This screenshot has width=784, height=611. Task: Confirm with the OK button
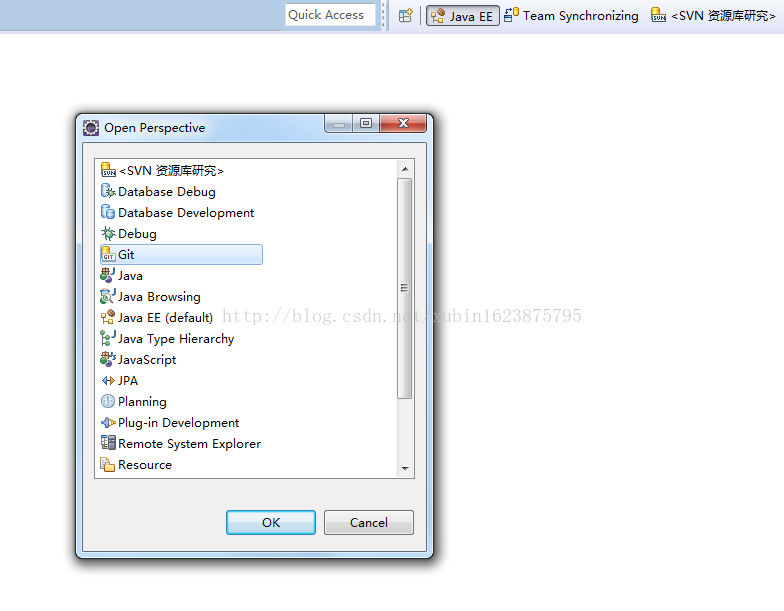coord(271,522)
